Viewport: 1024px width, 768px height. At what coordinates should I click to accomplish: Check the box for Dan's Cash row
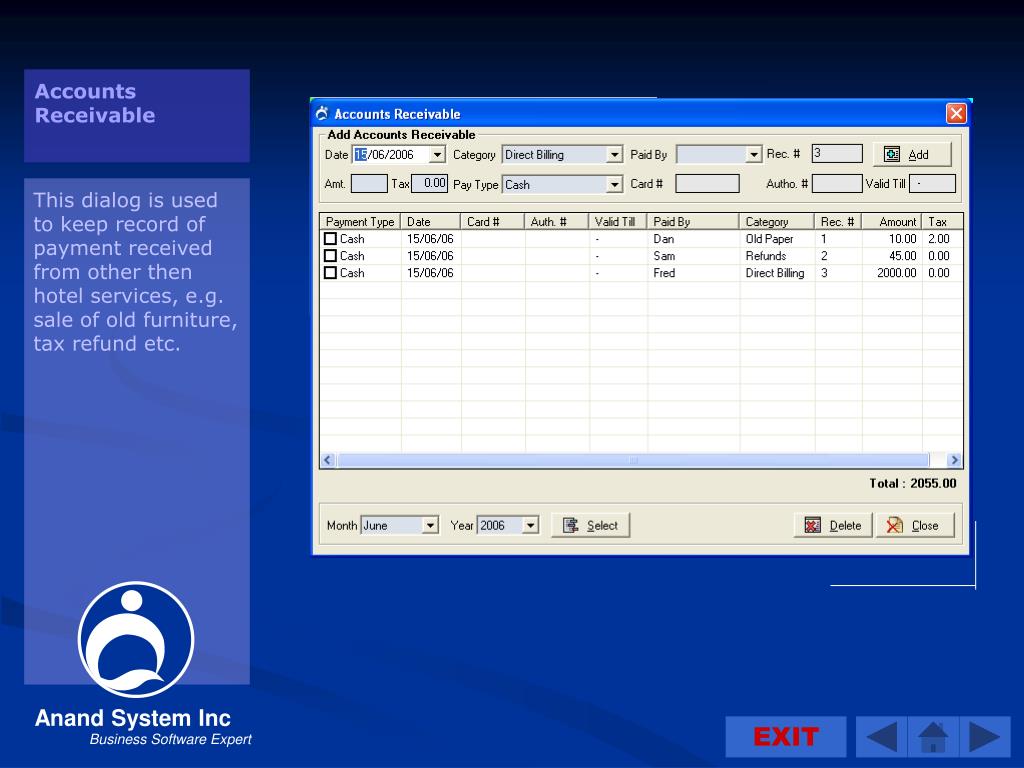(x=330, y=238)
